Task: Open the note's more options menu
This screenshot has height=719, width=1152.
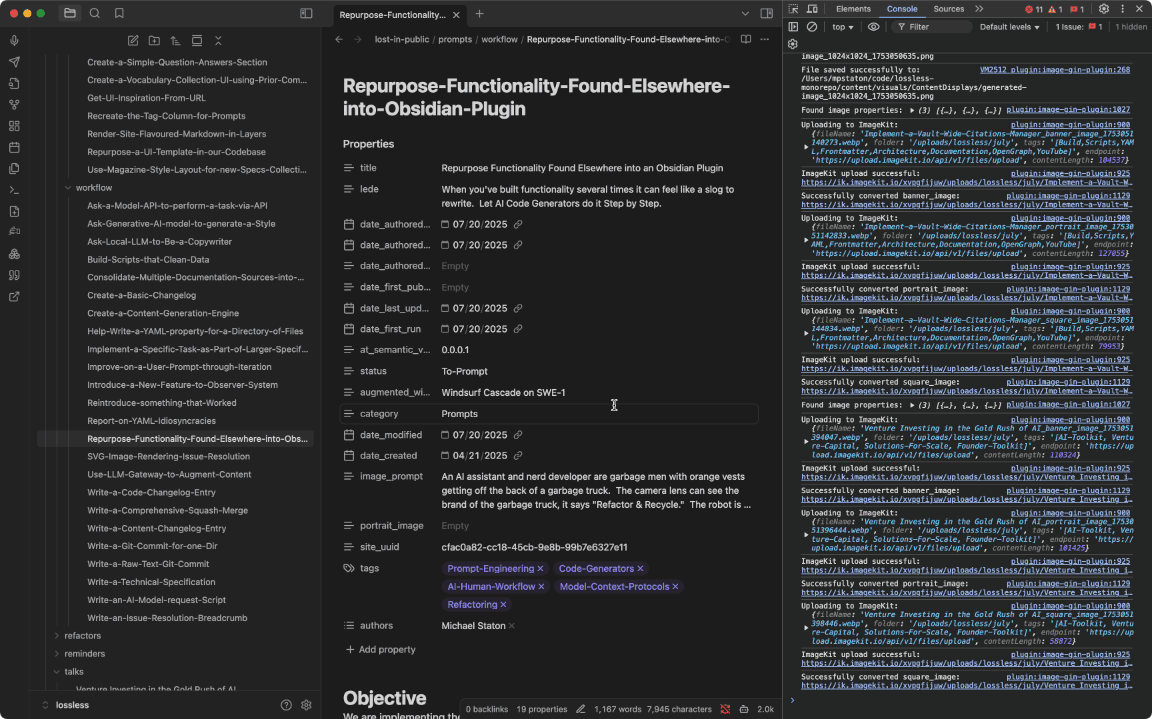Action: (765, 40)
